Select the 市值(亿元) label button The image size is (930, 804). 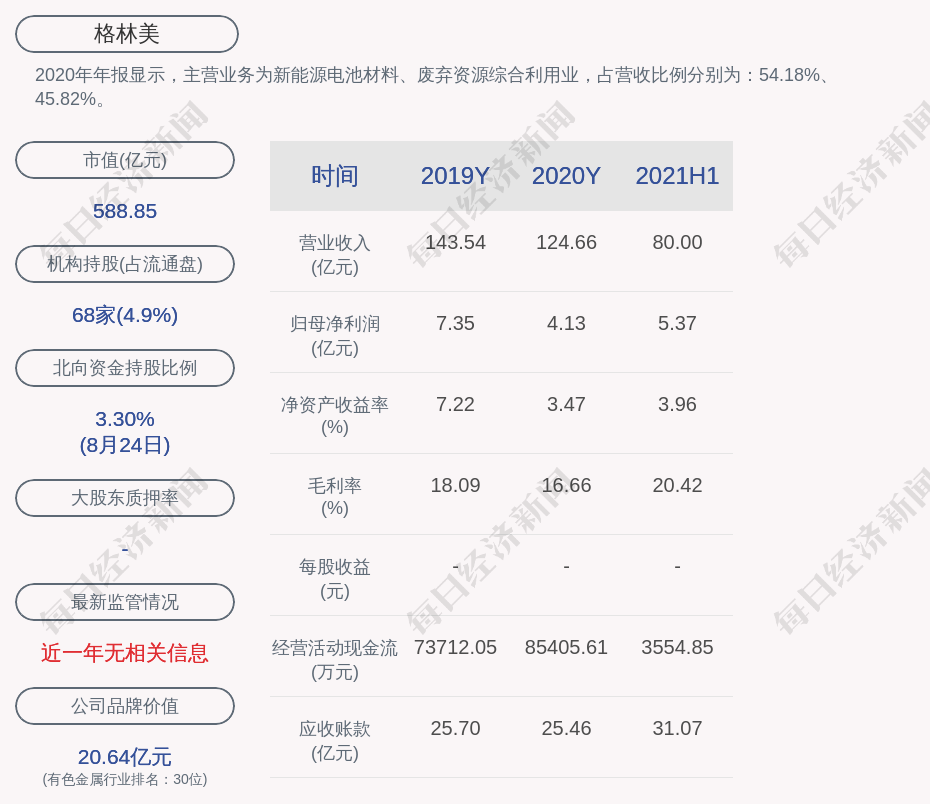pos(125,160)
